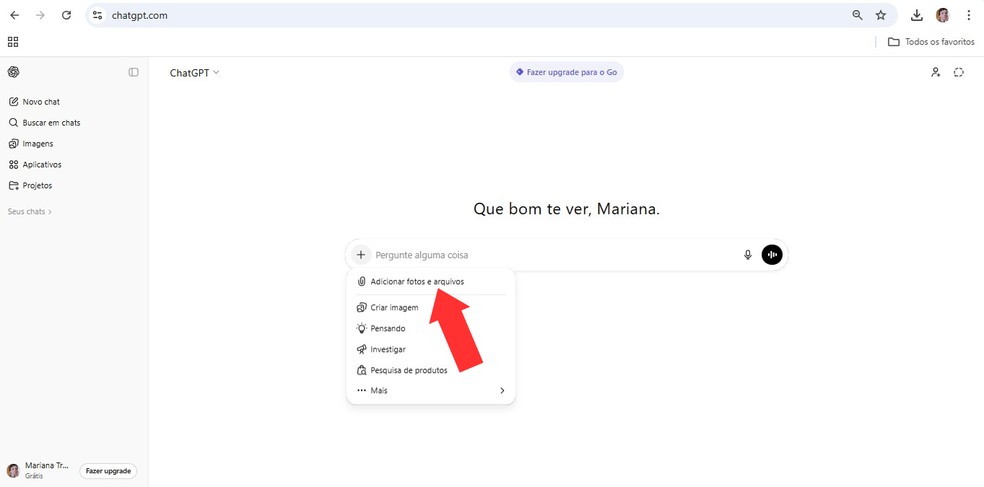Image resolution: width=984 pixels, height=487 pixels.
Task: Reload the chatgpt.com page
Action: point(67,16)
